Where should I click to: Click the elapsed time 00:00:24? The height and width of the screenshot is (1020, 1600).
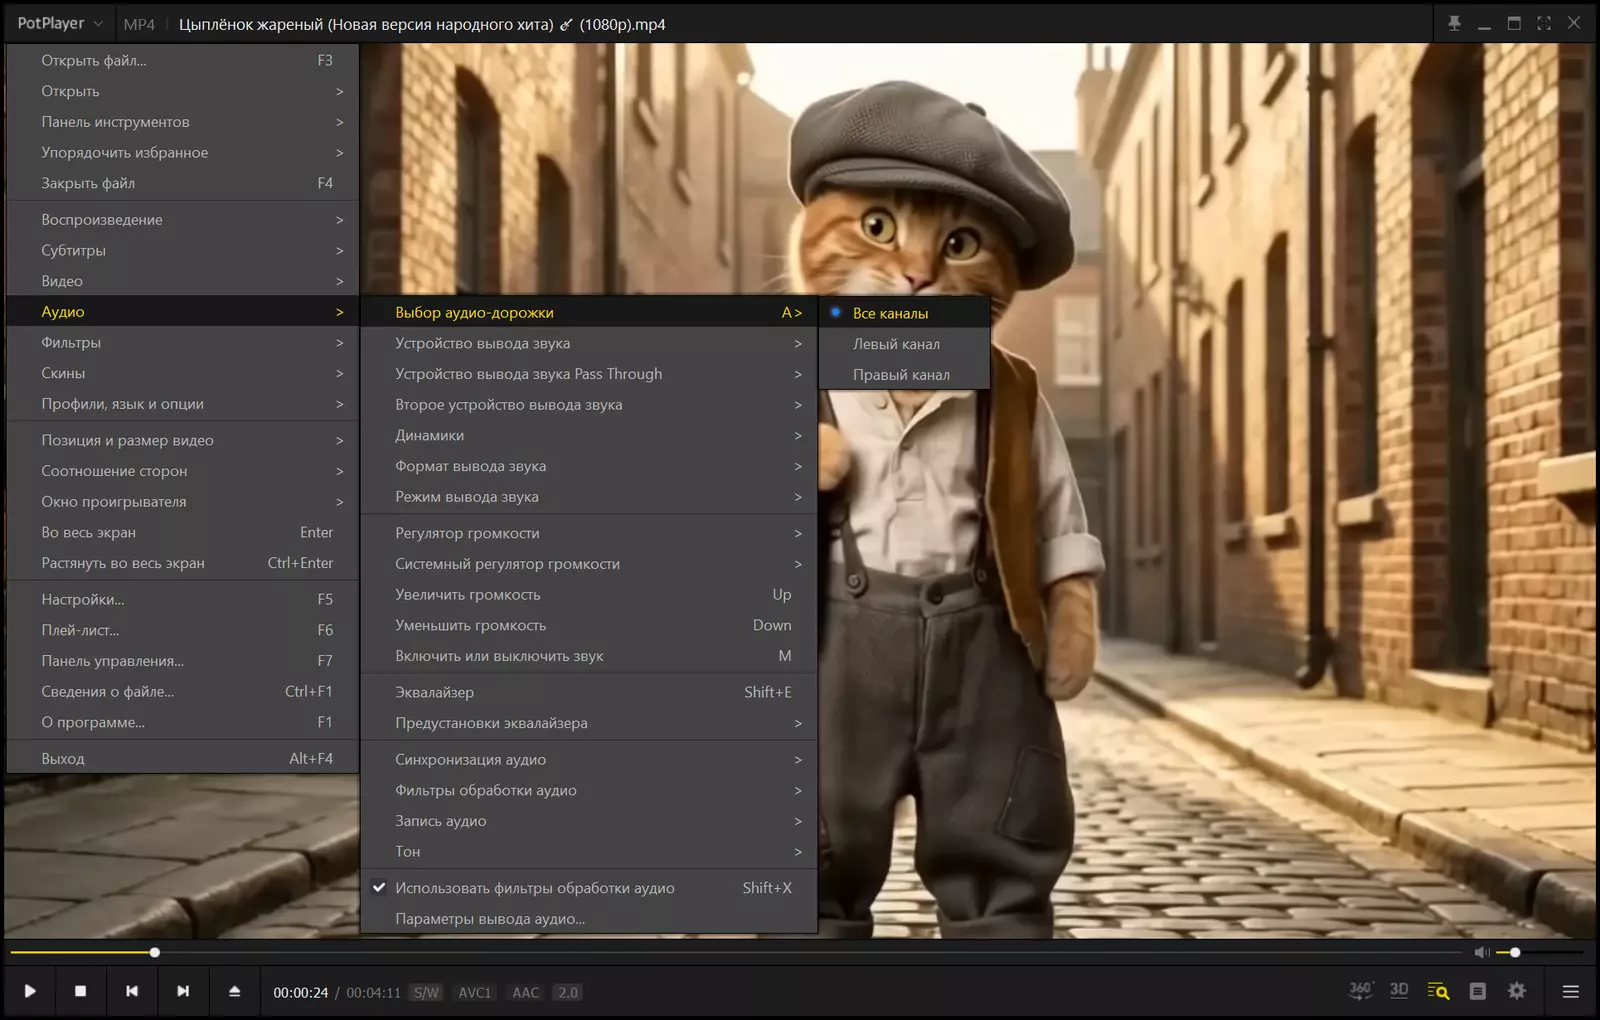pos(301,993)
